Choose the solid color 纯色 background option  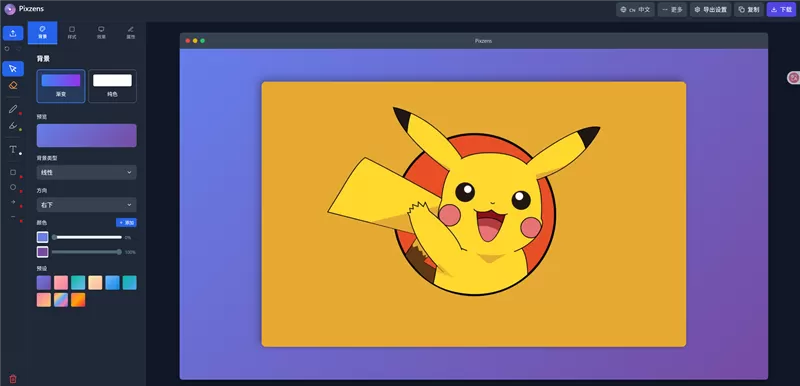pos(112,86)
